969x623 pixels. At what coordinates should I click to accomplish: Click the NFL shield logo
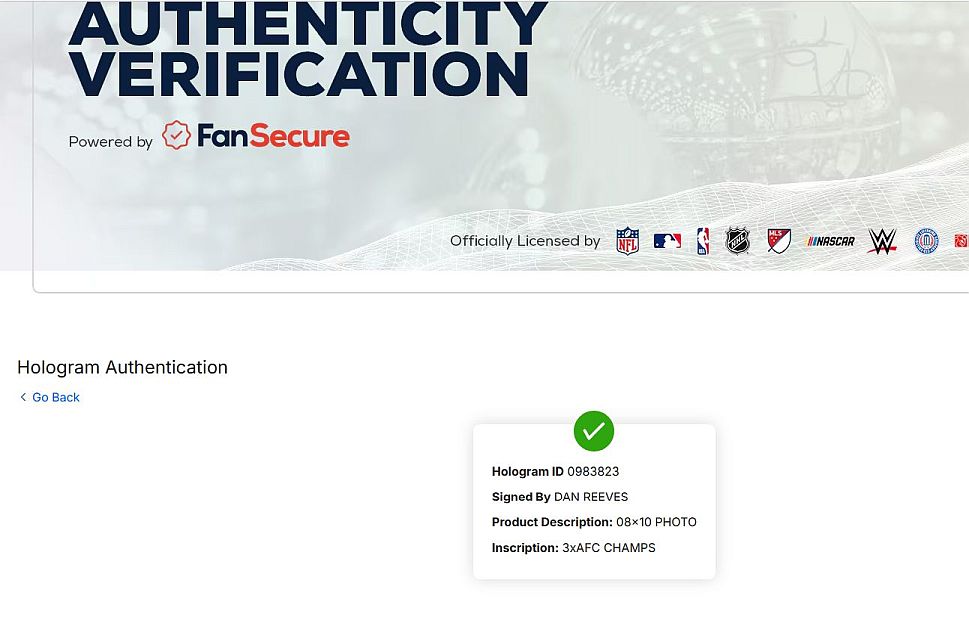627,241
